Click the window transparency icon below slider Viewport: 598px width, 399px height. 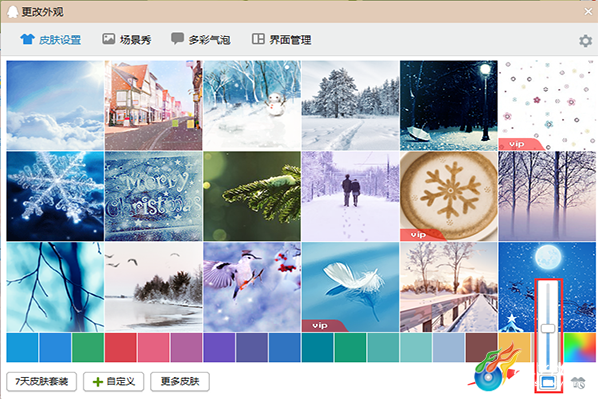point(548,381)
